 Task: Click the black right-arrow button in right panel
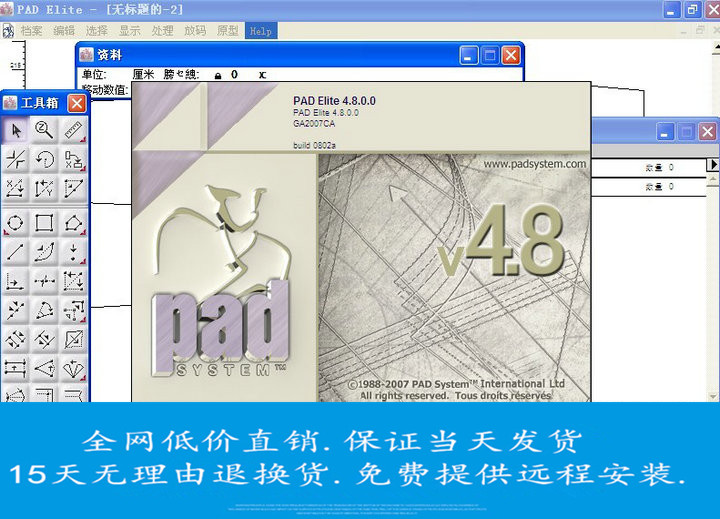[713, 165]
